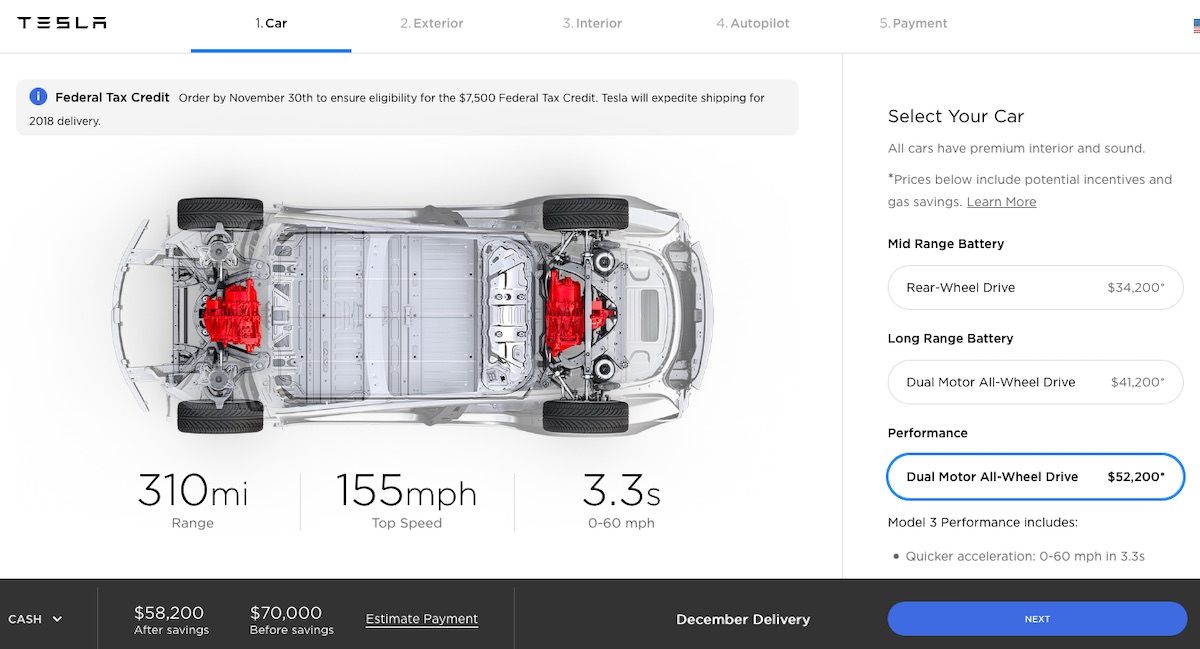The image size is (1200, 649).
Task: Select Long Range Dual Motor All-Wheel Drive
Action: pyautogui.click(x=1035, y=382)
